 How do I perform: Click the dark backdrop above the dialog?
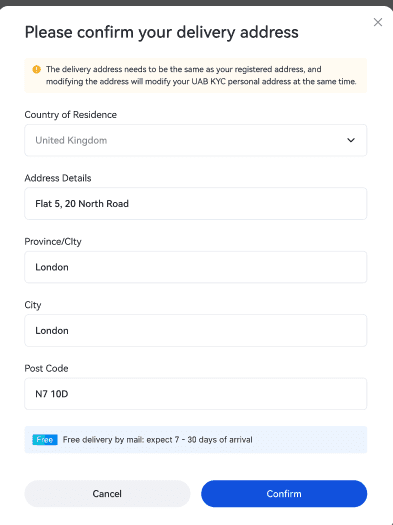196,2
